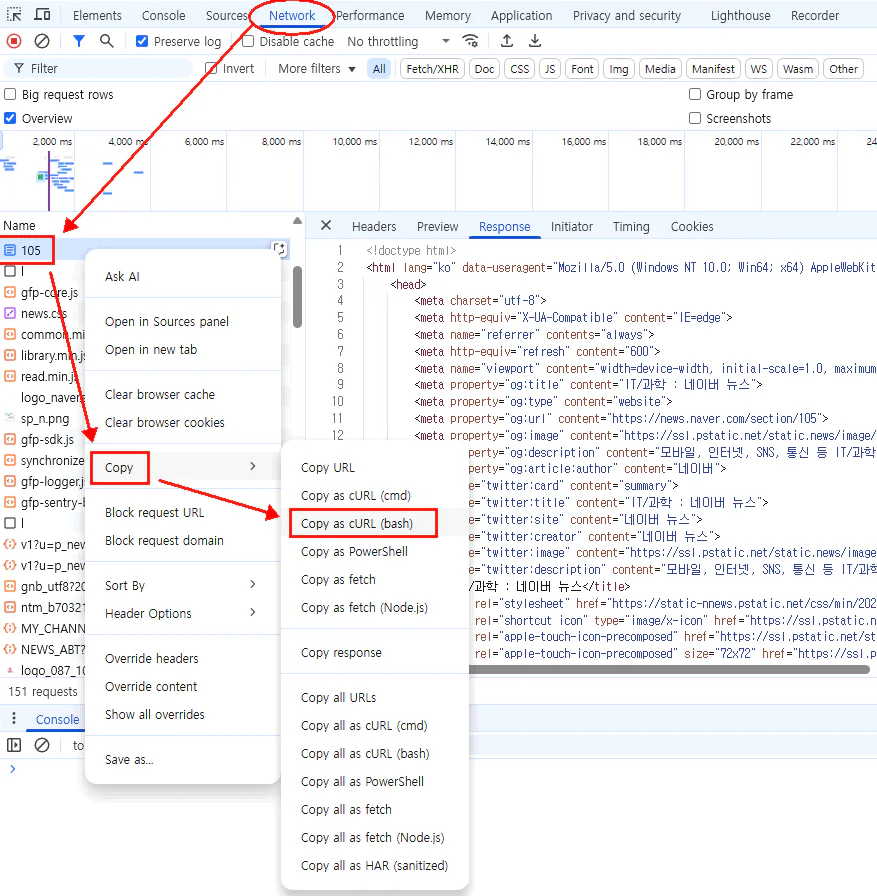Click the requests list vertical scrollbar
The image size is (877, 896).
(x=297, y=297)
